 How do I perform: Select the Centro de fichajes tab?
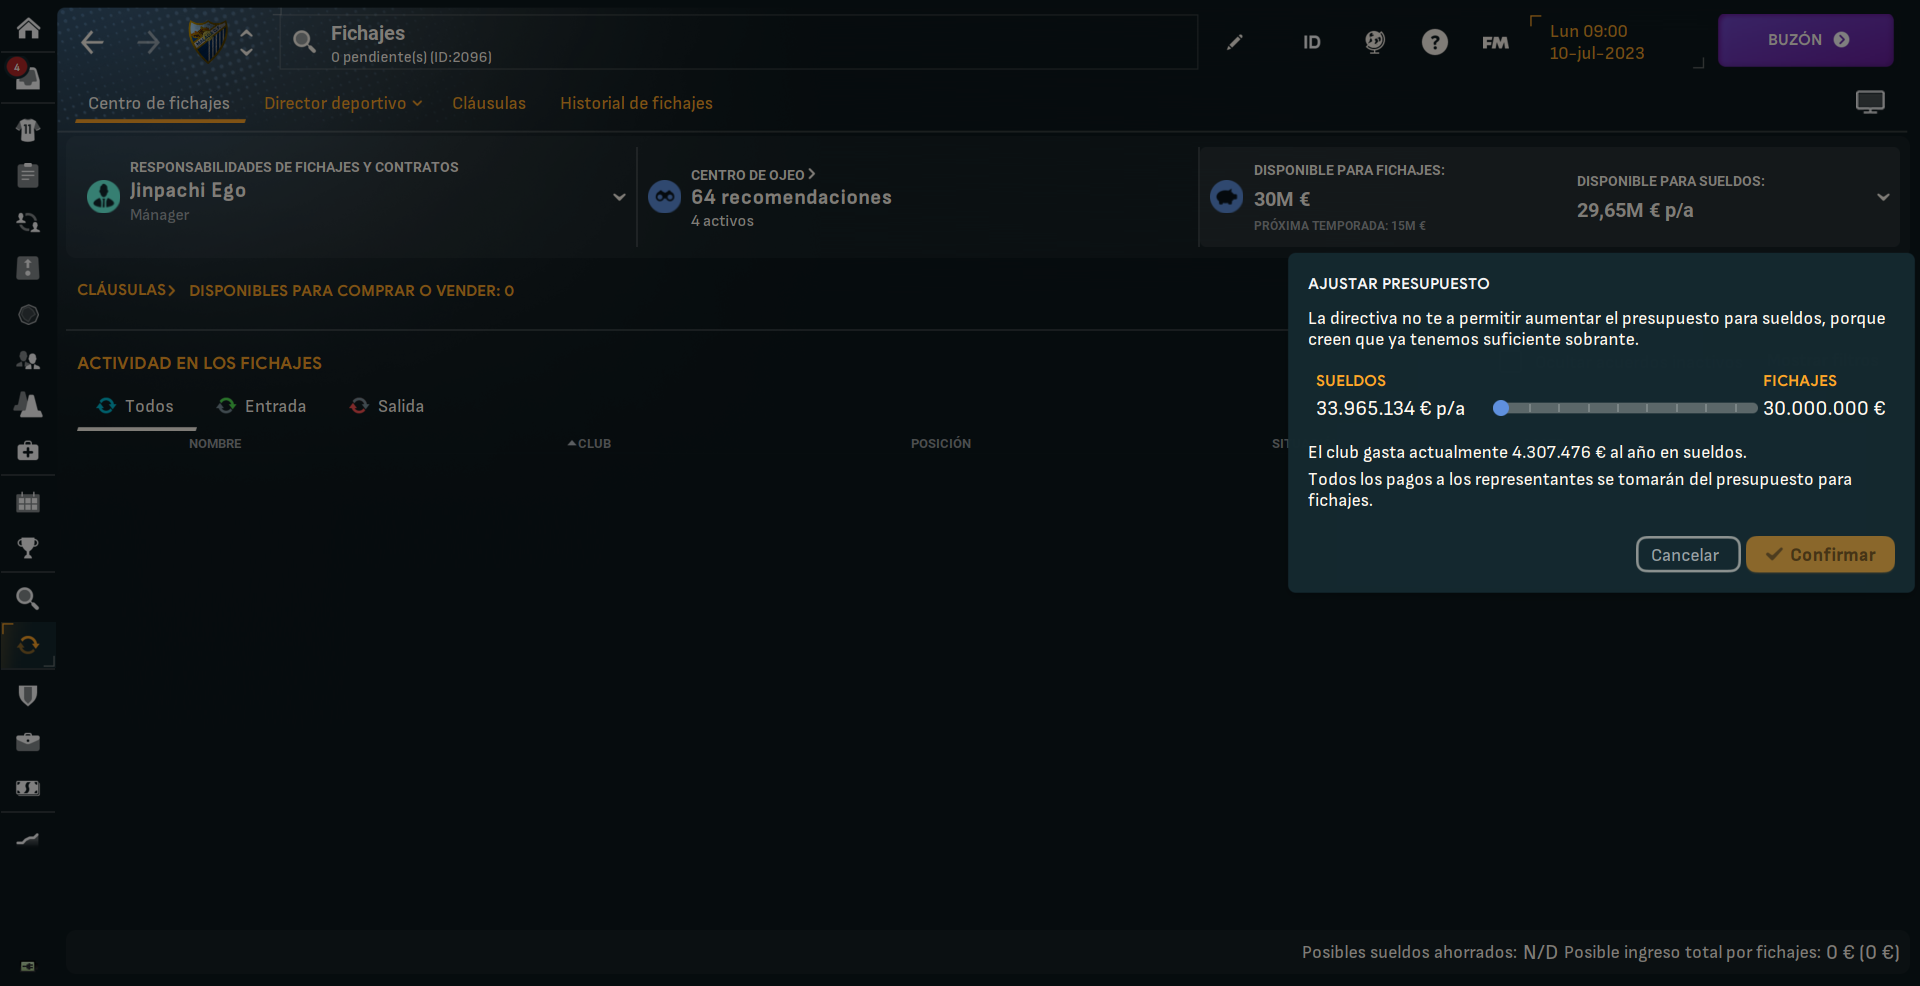coord(159,103)
